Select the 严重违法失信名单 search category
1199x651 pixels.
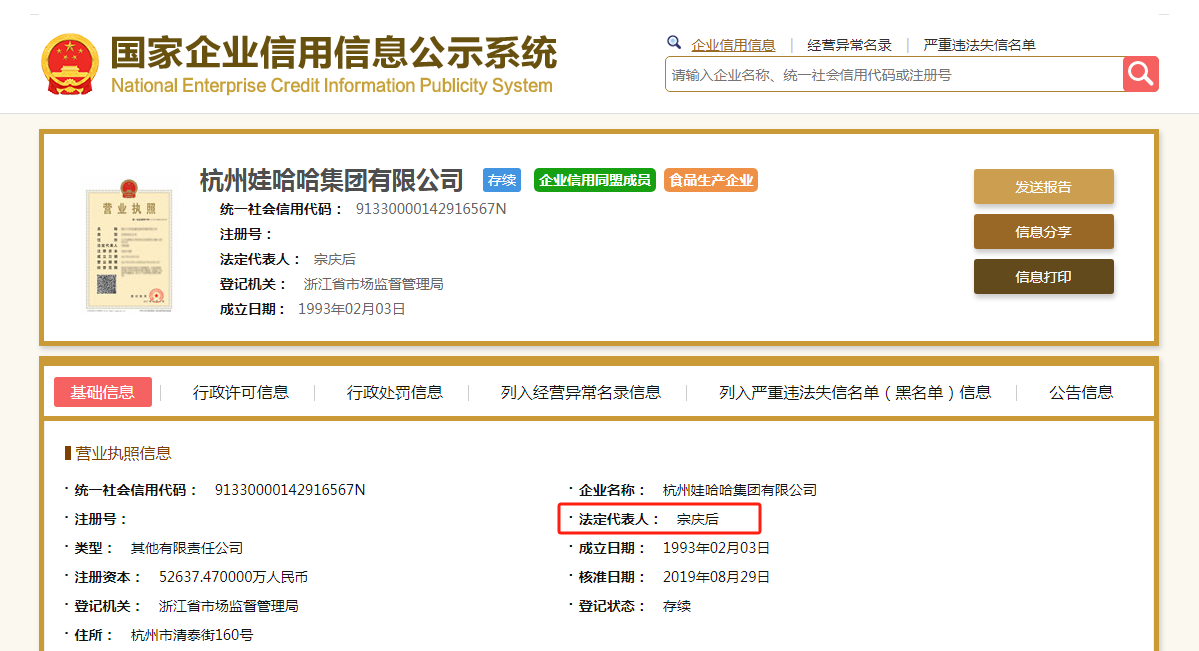979,45
